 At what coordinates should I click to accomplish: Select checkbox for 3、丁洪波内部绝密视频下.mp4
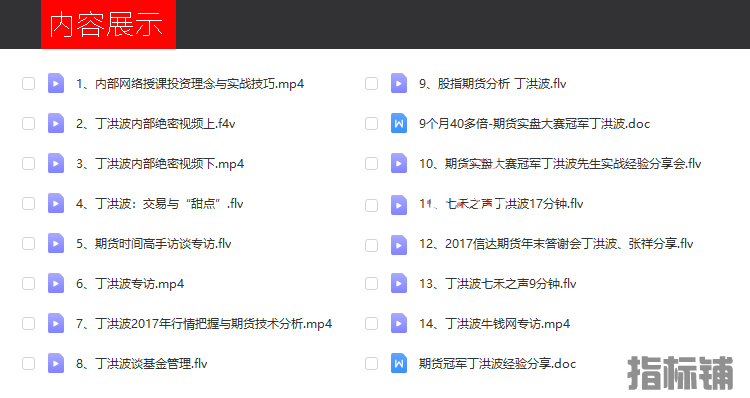click(29, 164)
